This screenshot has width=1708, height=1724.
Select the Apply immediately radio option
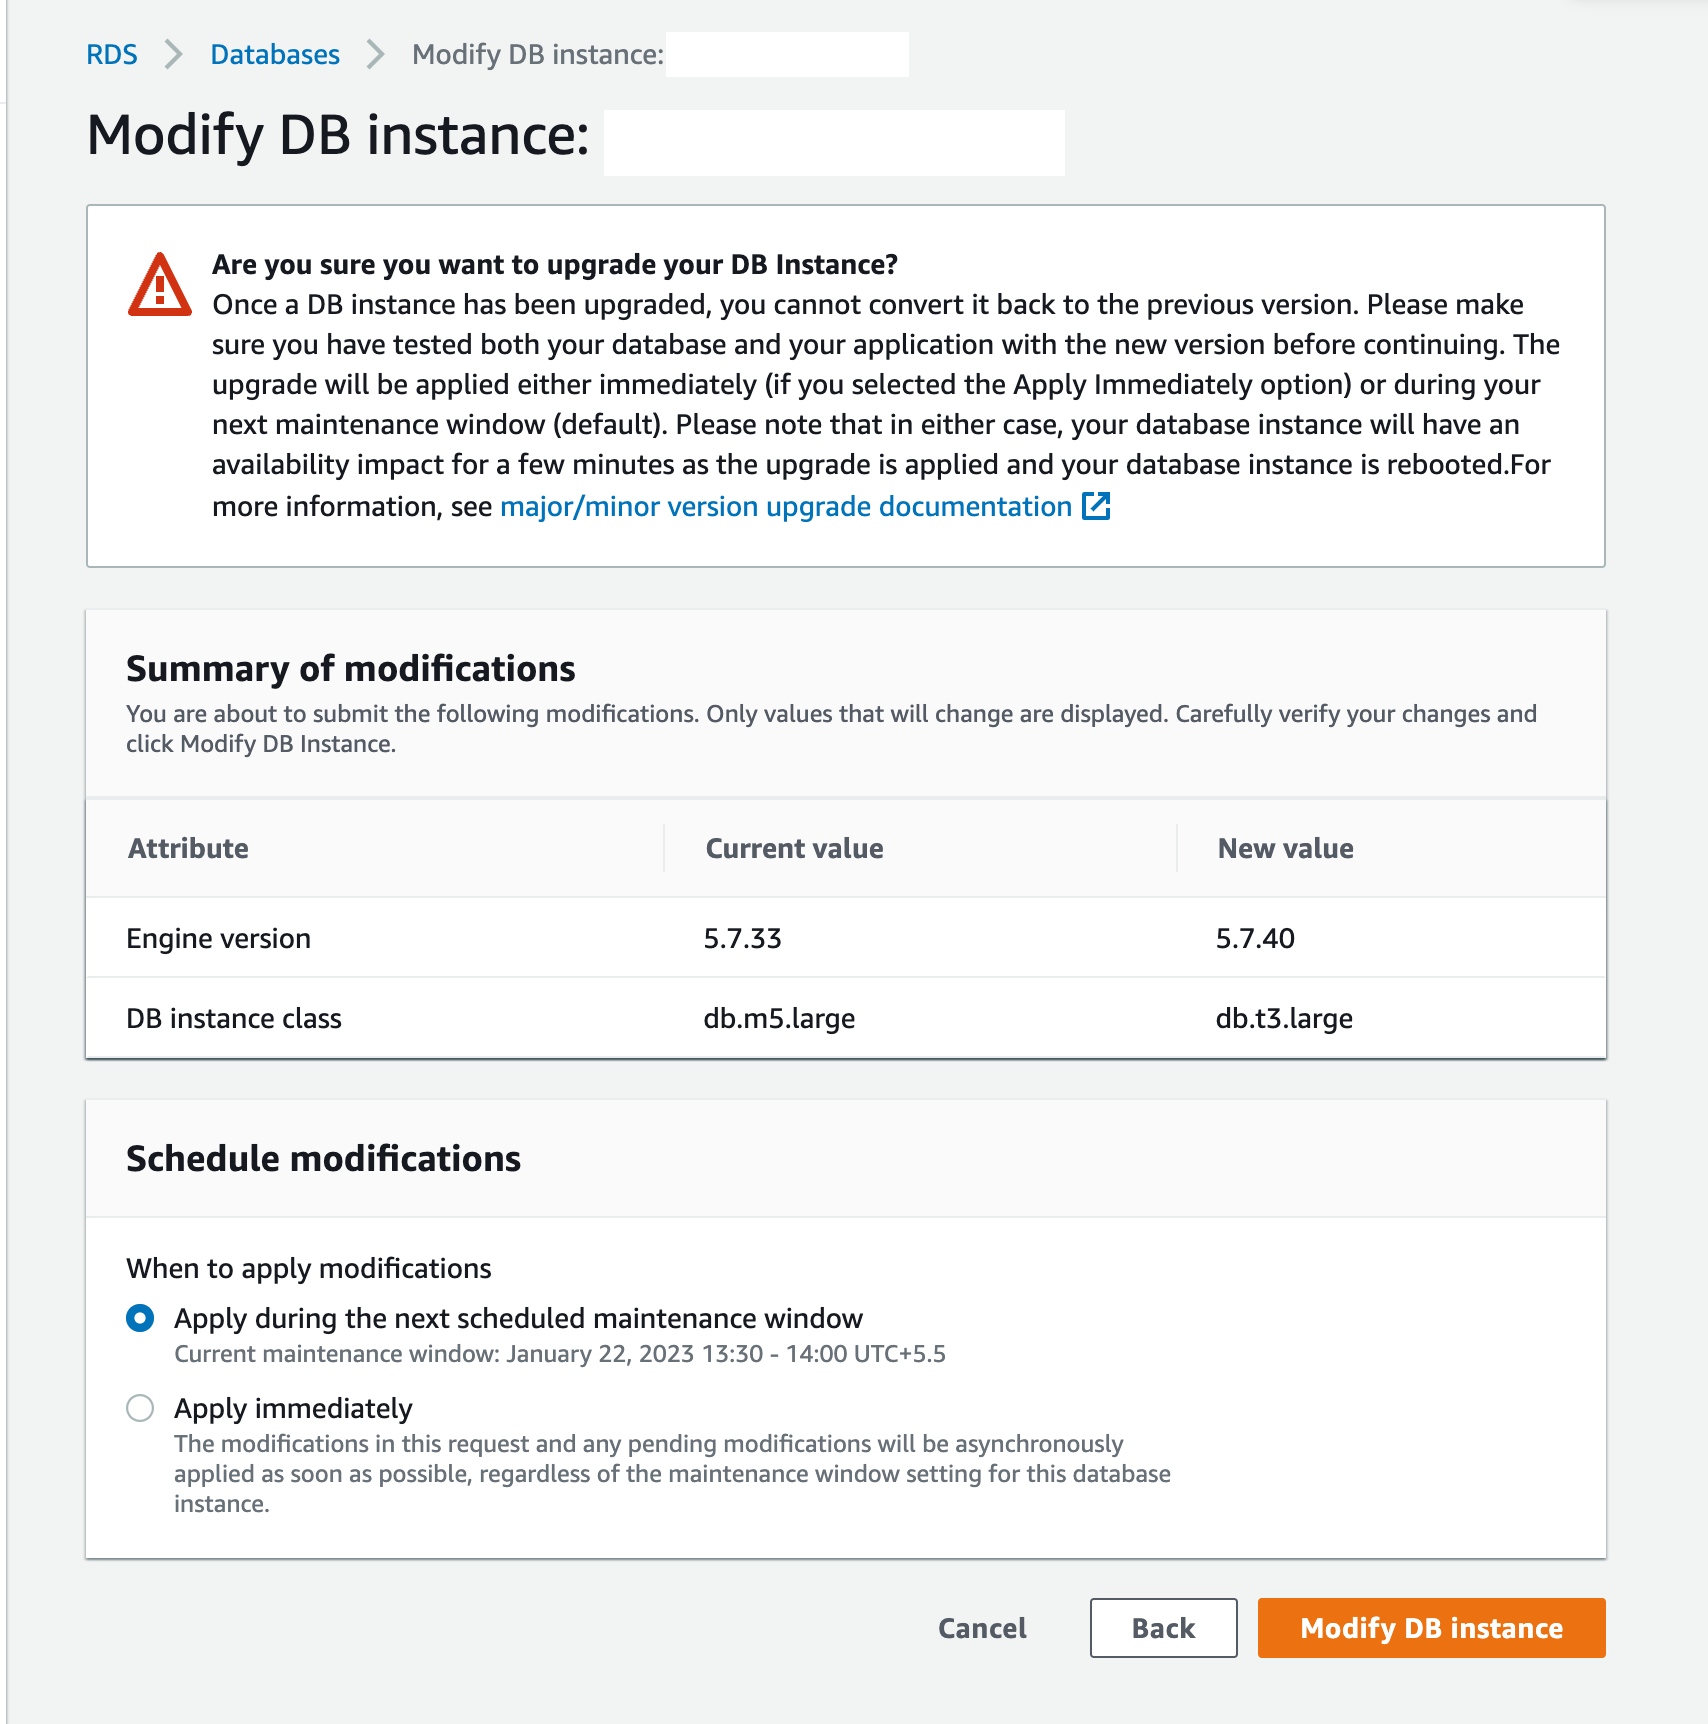click(141, 1408)
